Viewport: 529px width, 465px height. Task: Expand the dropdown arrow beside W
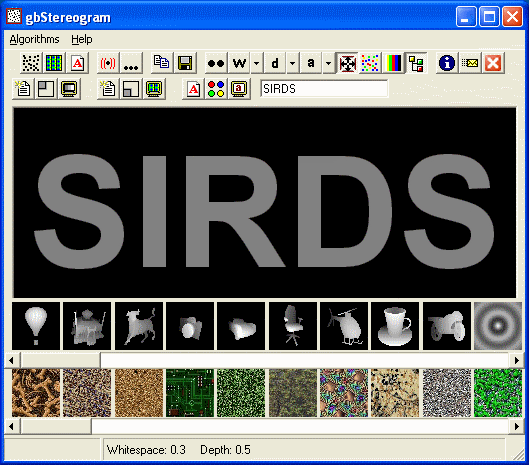pyautogui.click(x=256, y=63)
